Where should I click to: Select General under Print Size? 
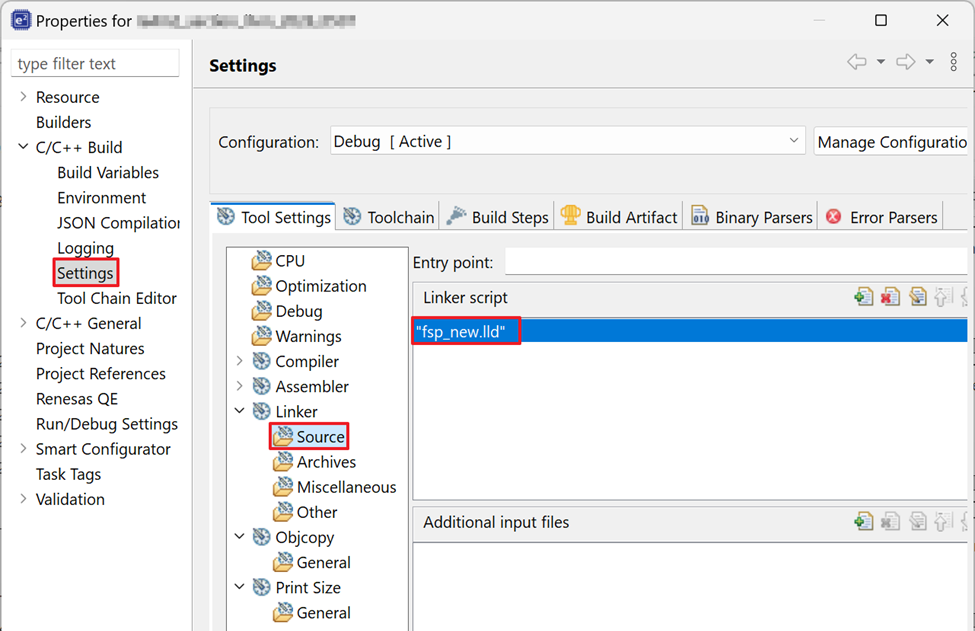coord(312,612)
